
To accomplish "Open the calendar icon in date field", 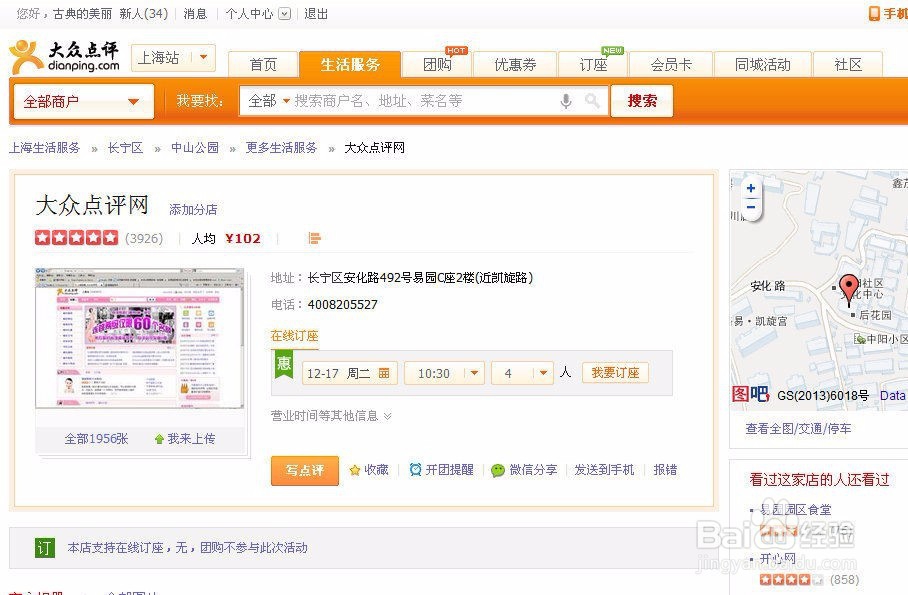I will click(x=384, y=373).
